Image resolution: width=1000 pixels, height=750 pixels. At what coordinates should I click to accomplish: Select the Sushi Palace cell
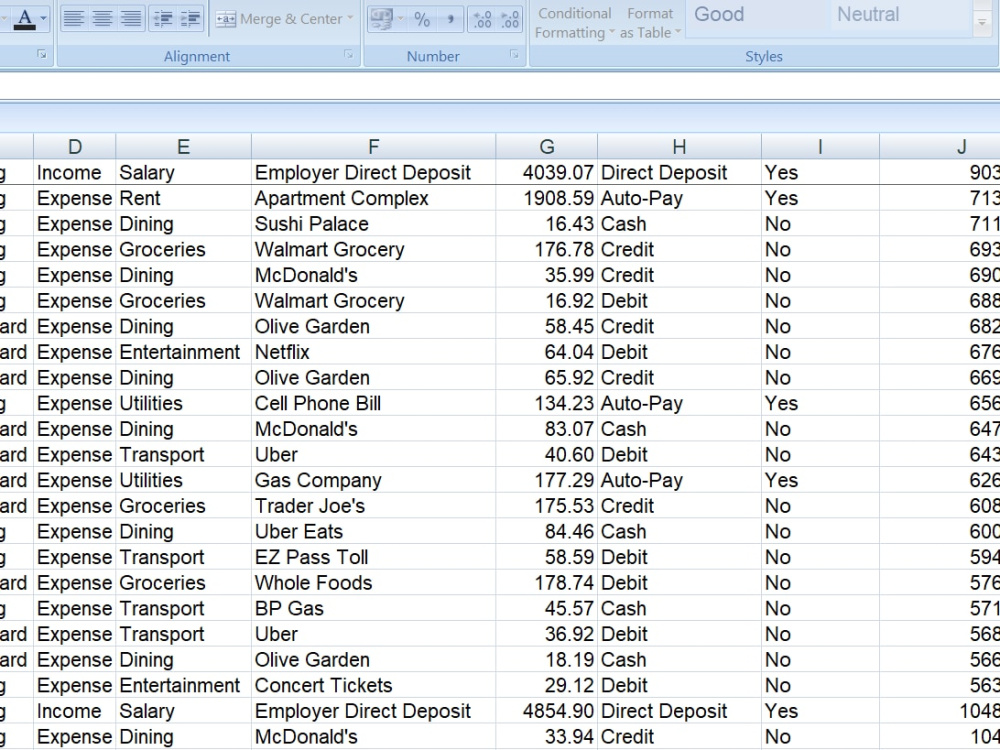374,224
